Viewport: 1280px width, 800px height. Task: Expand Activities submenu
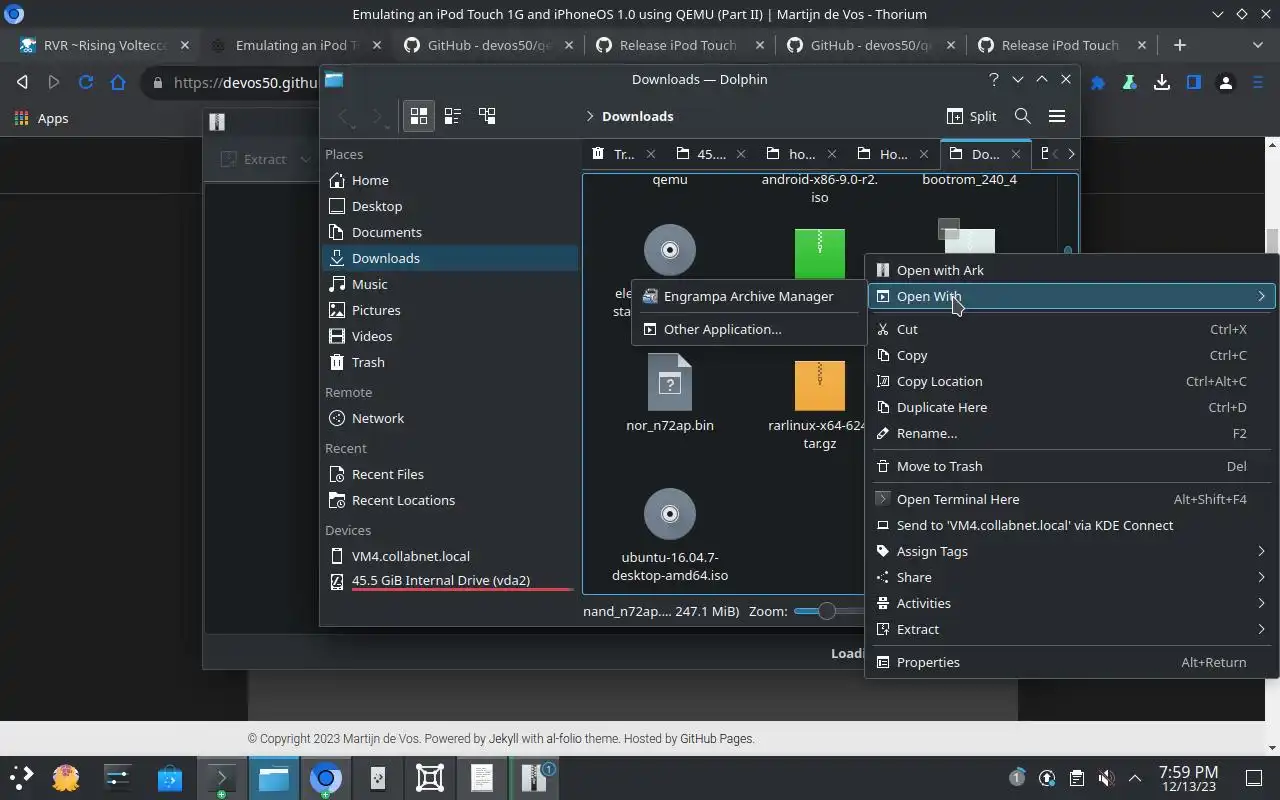click(1071, 603)
